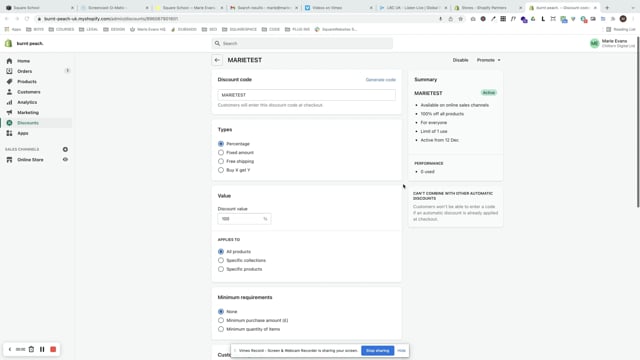The image size is (640, 360).
Task: Stop recording with the red square
Action: pos(53,349)
